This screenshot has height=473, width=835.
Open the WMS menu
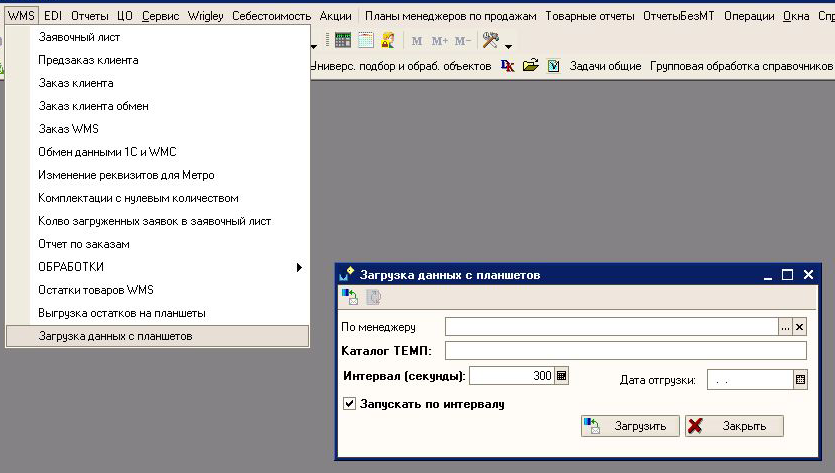point(21,16)
